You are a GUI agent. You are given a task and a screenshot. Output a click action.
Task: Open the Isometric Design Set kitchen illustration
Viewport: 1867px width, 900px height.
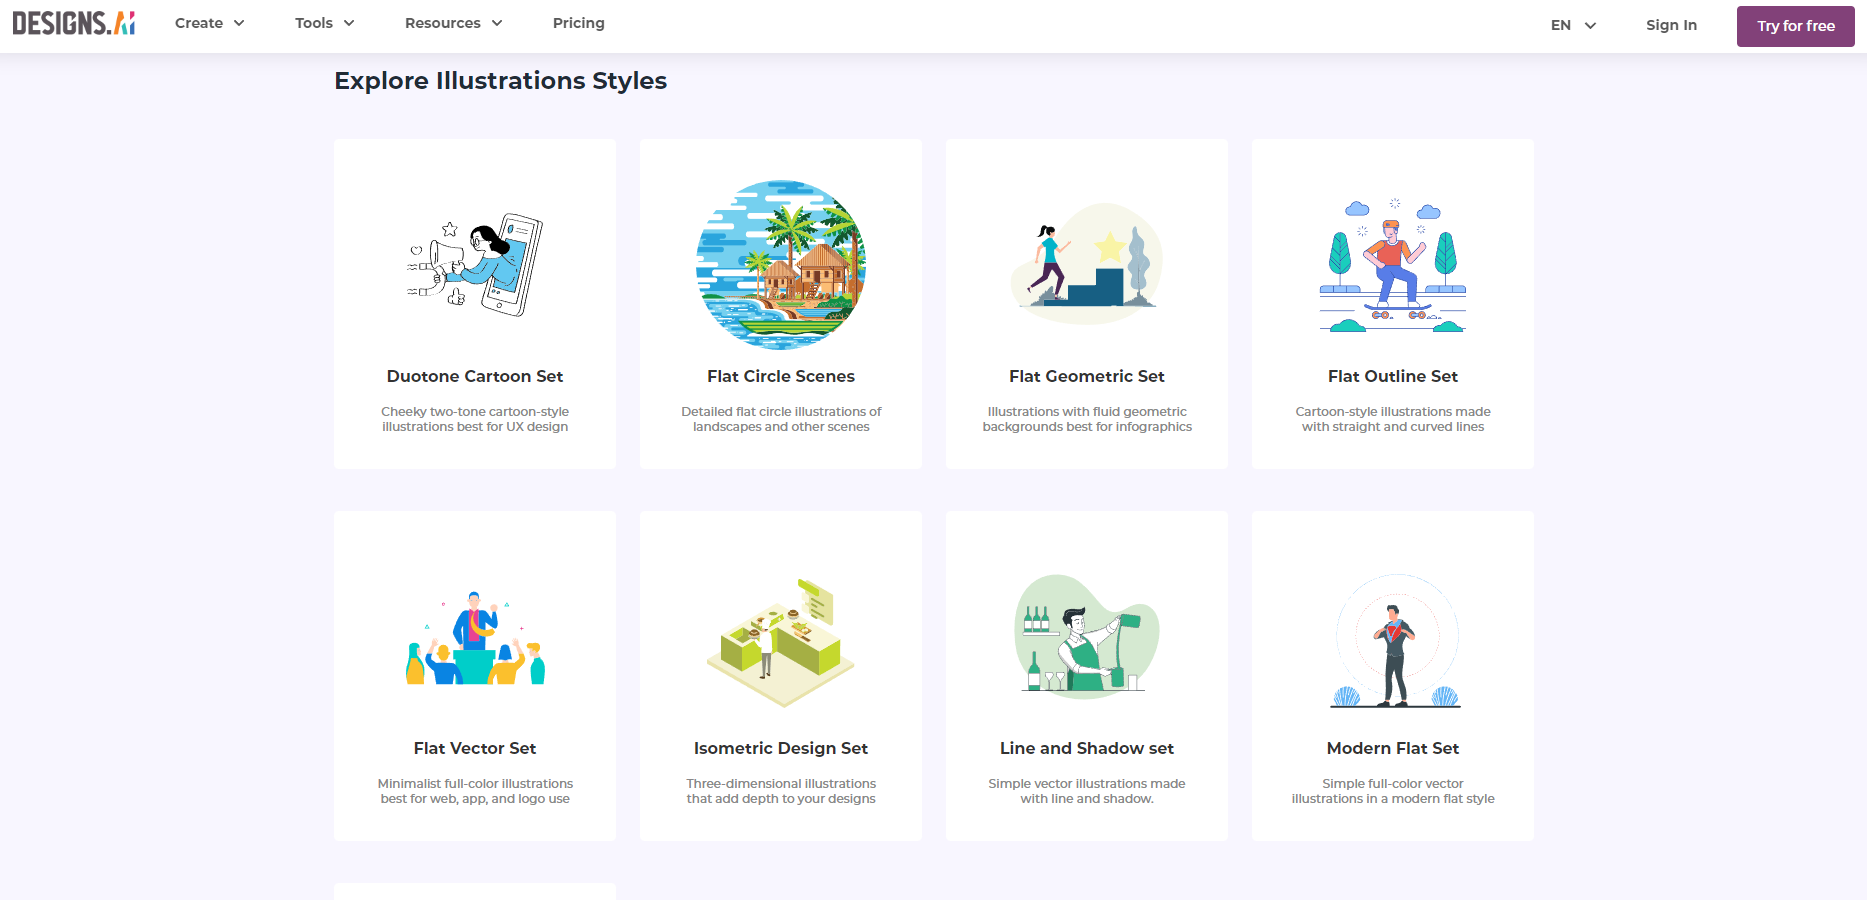[781, 637]
